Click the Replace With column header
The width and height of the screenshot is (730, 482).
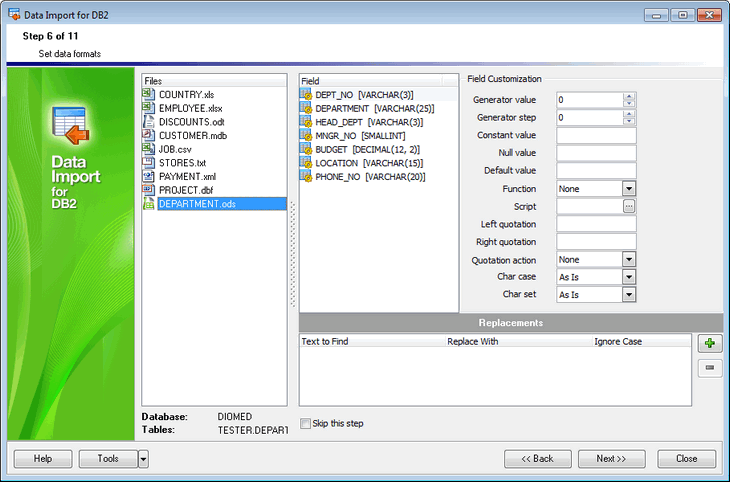(518, 341)
